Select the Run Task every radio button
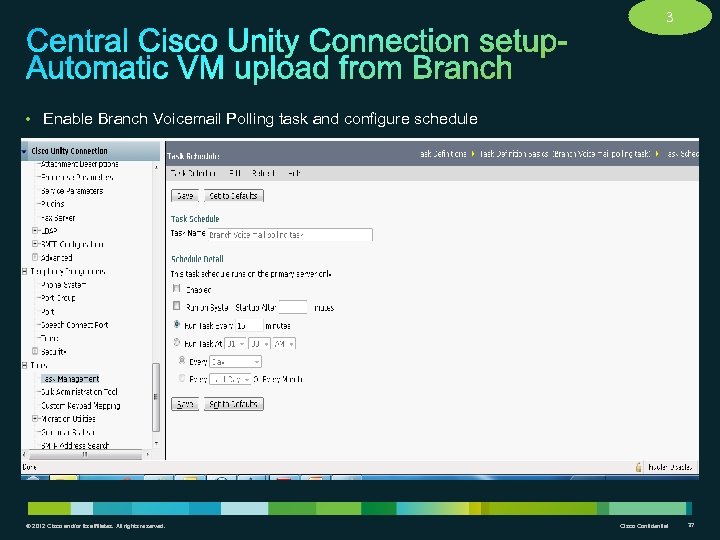This screenshot has width=720, height=540. click(177, 324)
